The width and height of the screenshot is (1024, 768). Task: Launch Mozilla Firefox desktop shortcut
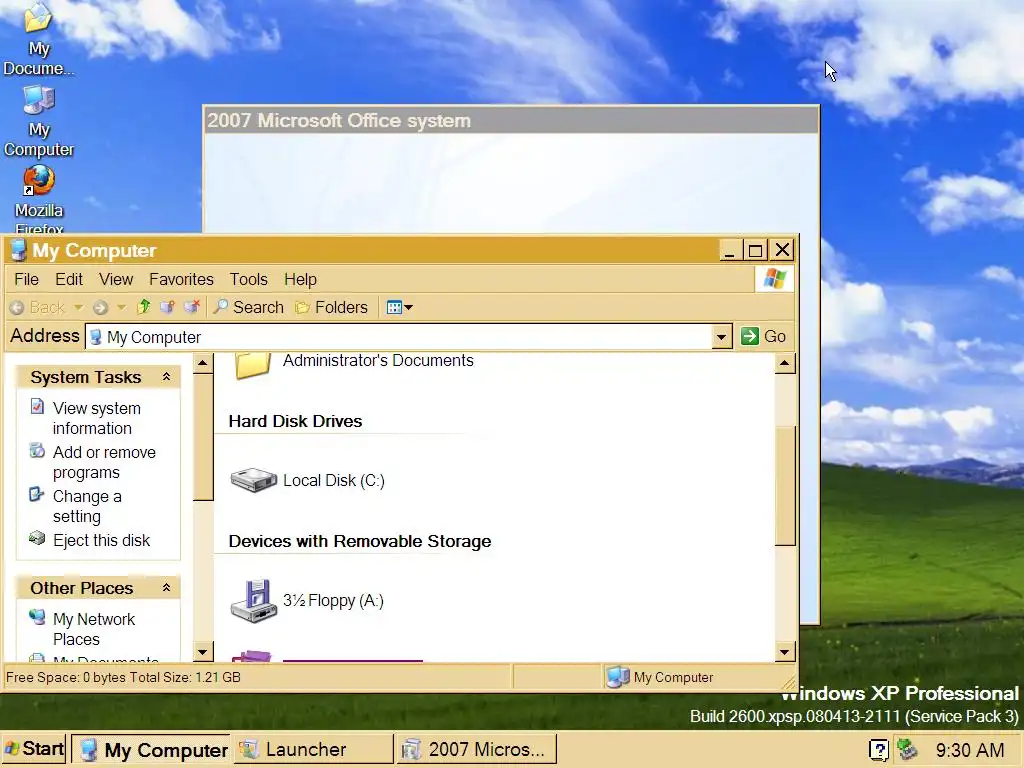pyautogui.click(x=39, y=199)
